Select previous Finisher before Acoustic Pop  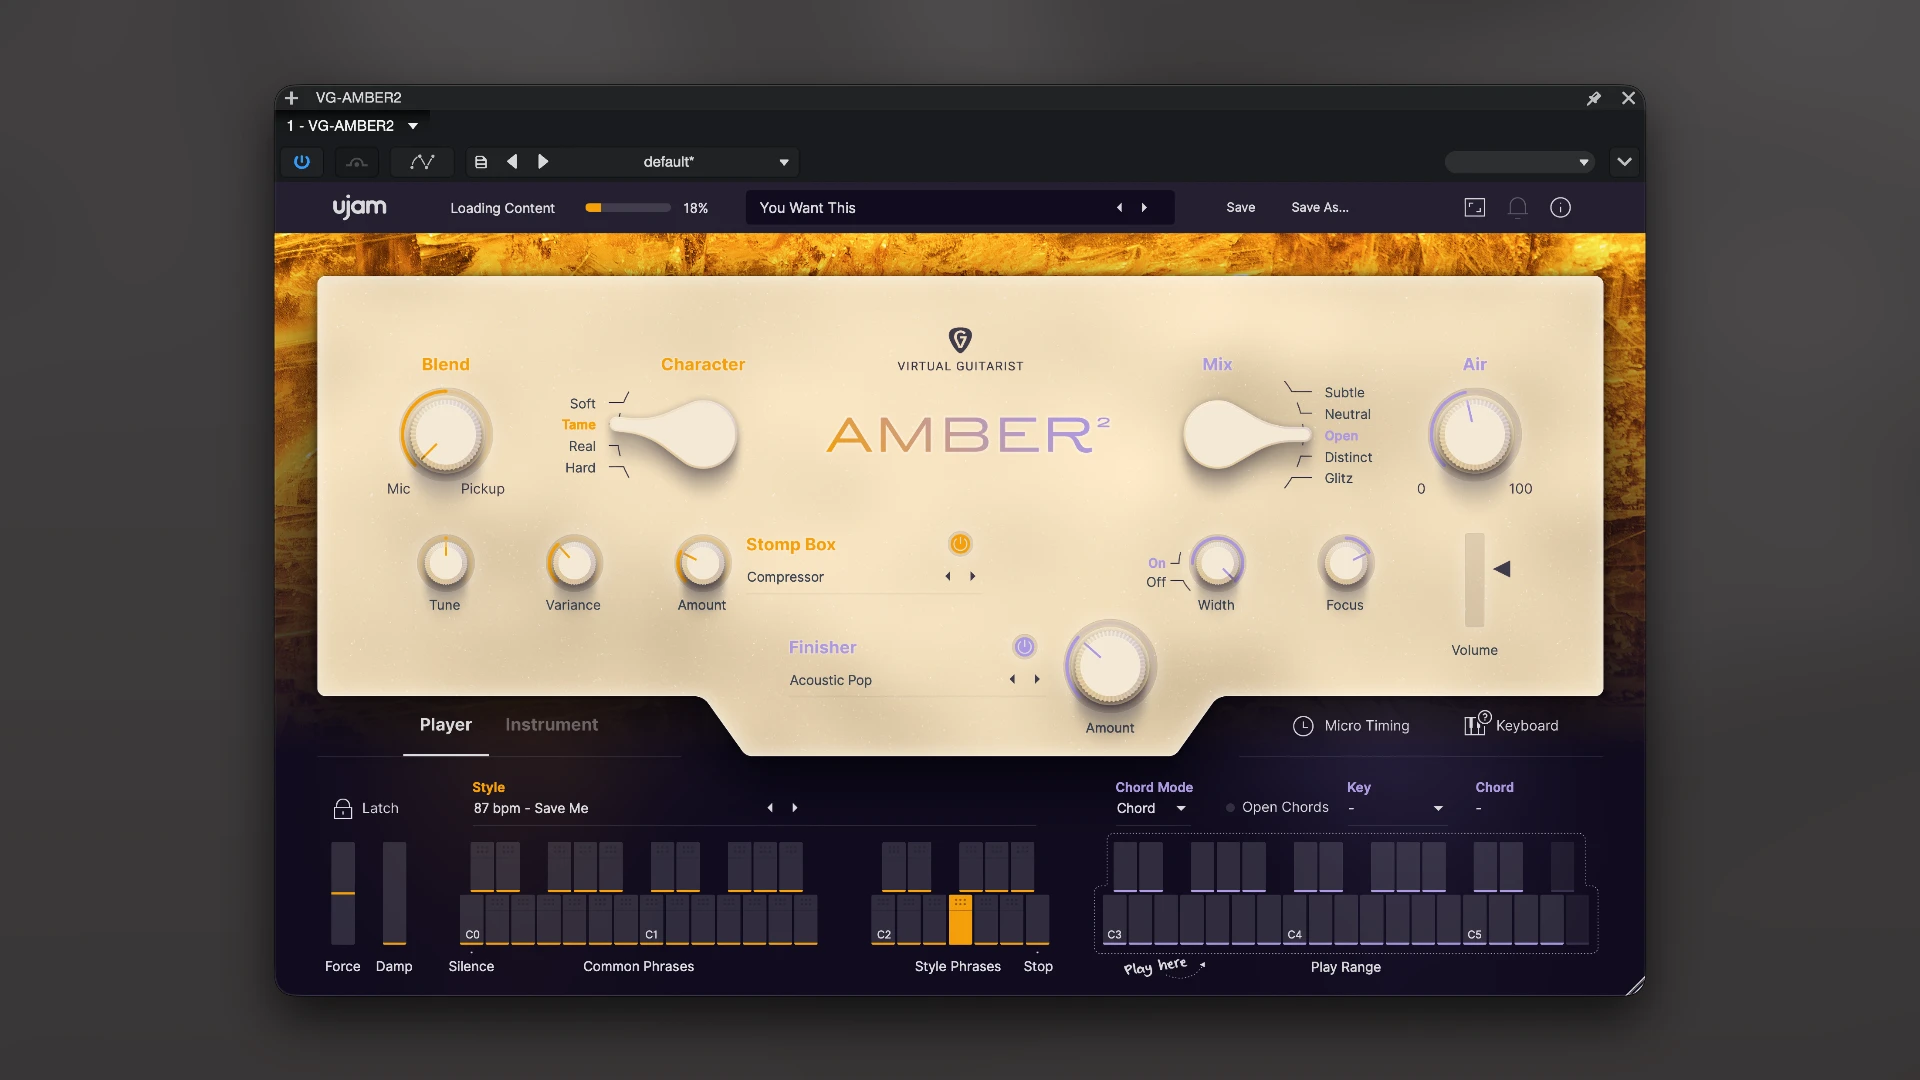click(x=1012, y=680)
